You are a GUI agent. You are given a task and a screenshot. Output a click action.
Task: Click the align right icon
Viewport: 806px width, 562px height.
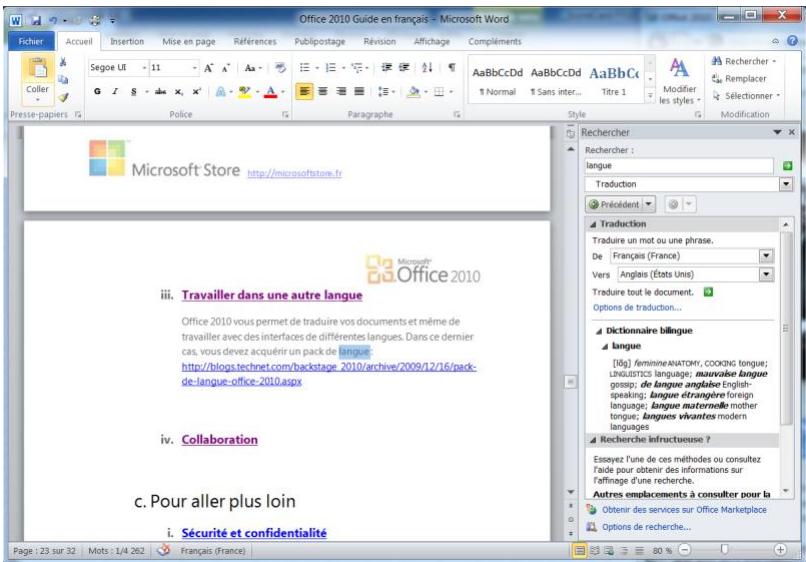[341, 92]
